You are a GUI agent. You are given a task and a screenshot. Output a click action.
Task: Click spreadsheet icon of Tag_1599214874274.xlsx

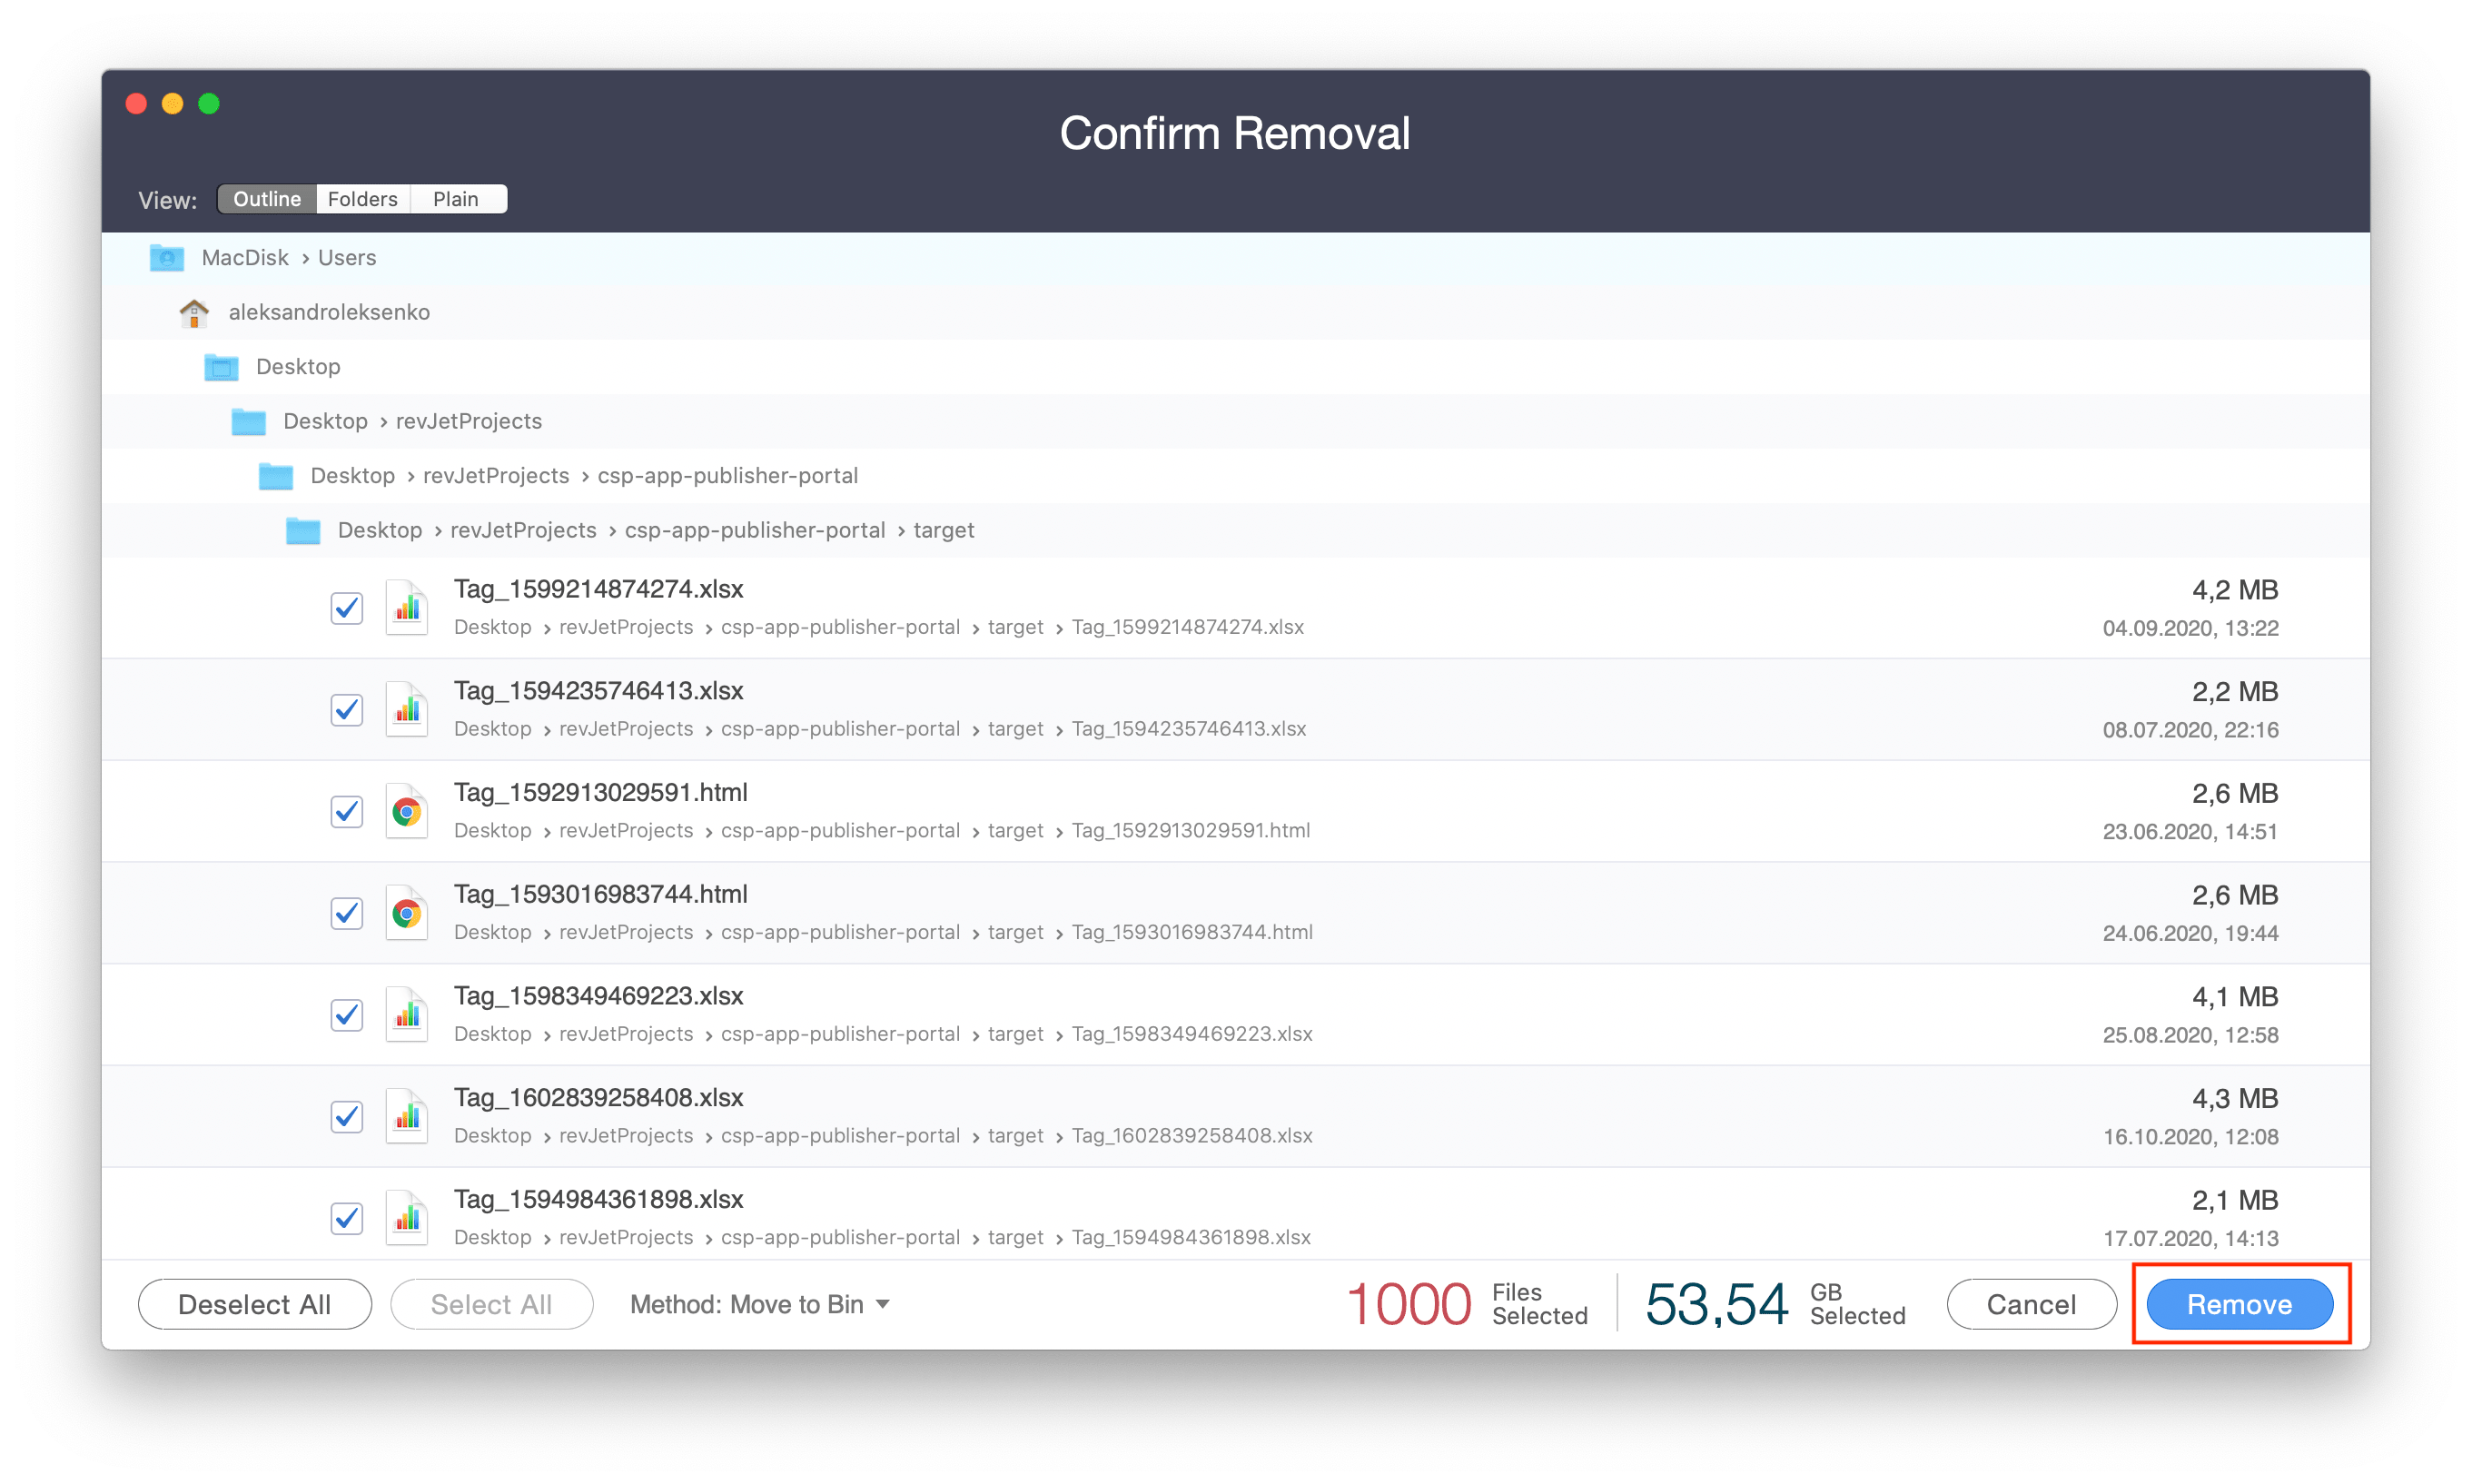[x=407, y=608]
